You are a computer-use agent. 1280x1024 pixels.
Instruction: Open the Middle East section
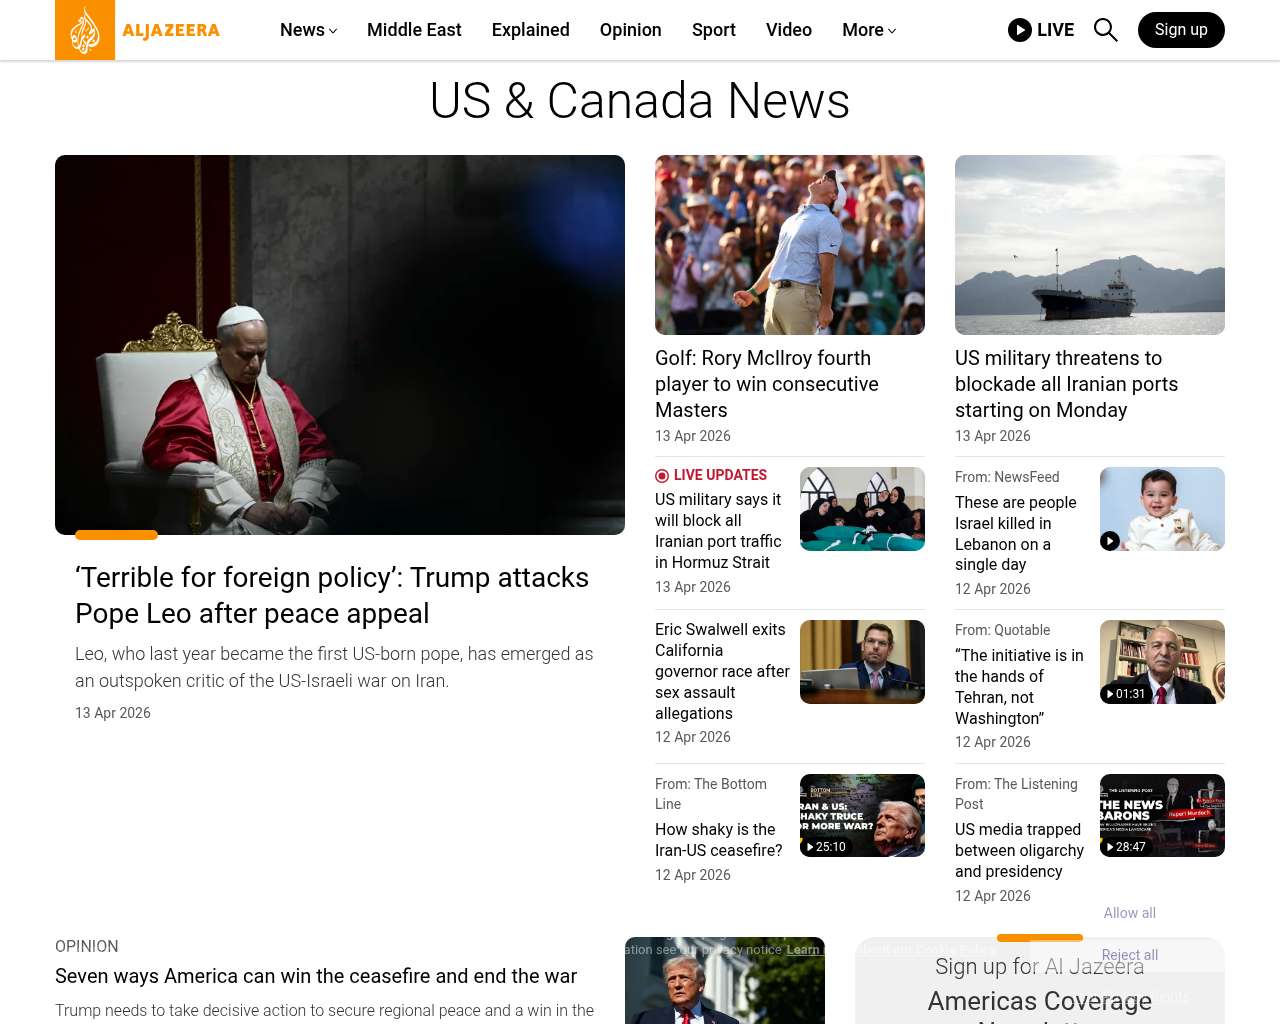tap(414, 30)
